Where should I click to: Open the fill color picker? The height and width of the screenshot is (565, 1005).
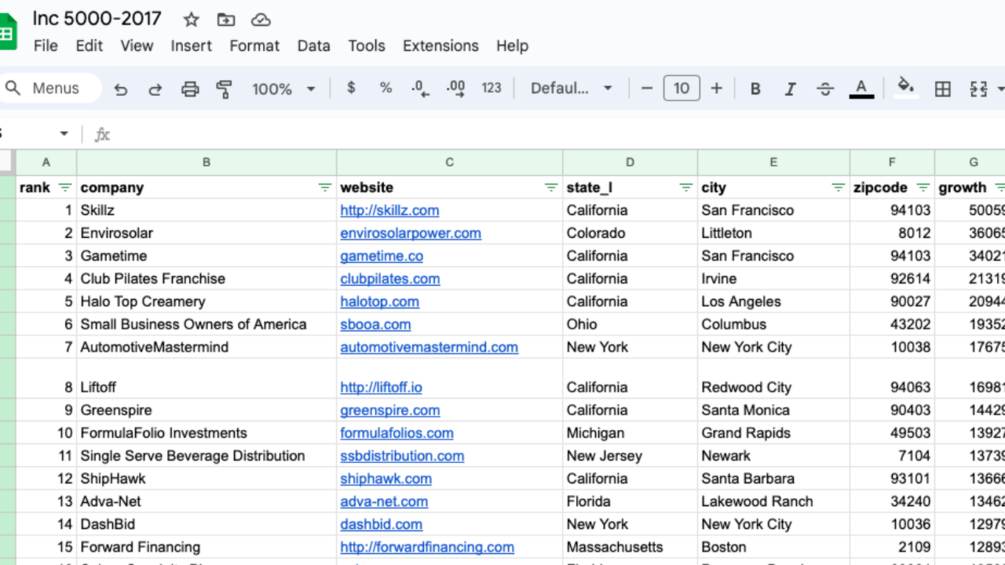tap(906, 88)
